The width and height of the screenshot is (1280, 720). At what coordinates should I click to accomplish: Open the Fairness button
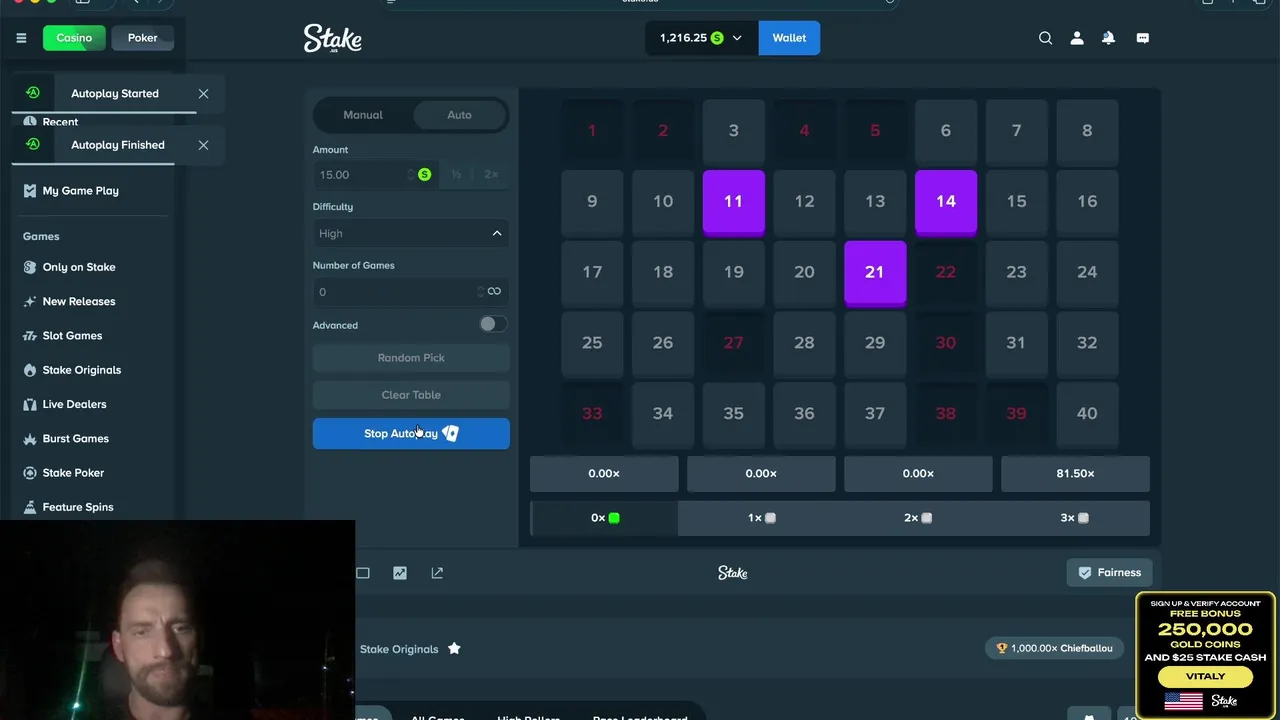(1110, 573)
